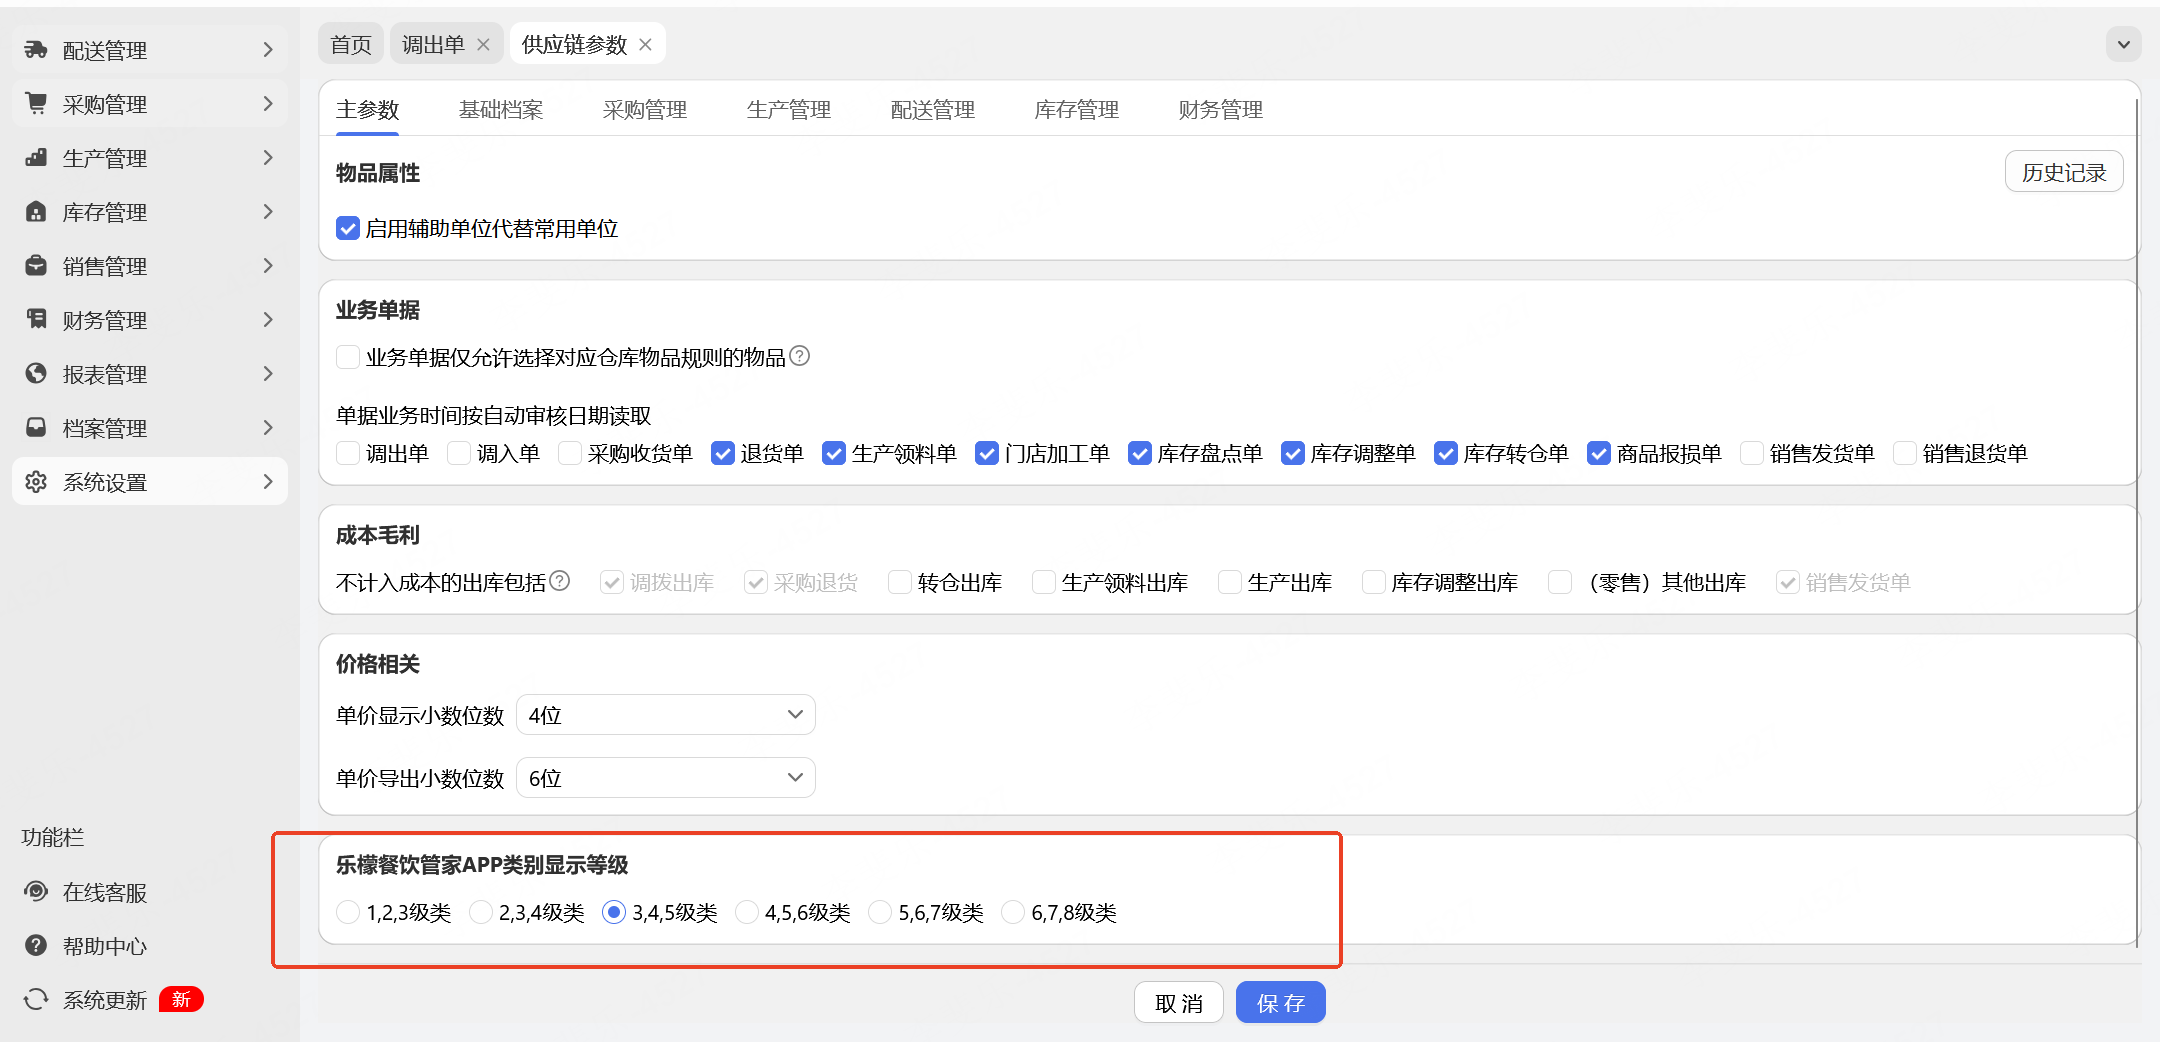Check the 调出单 checkbox

click(348, 453)
